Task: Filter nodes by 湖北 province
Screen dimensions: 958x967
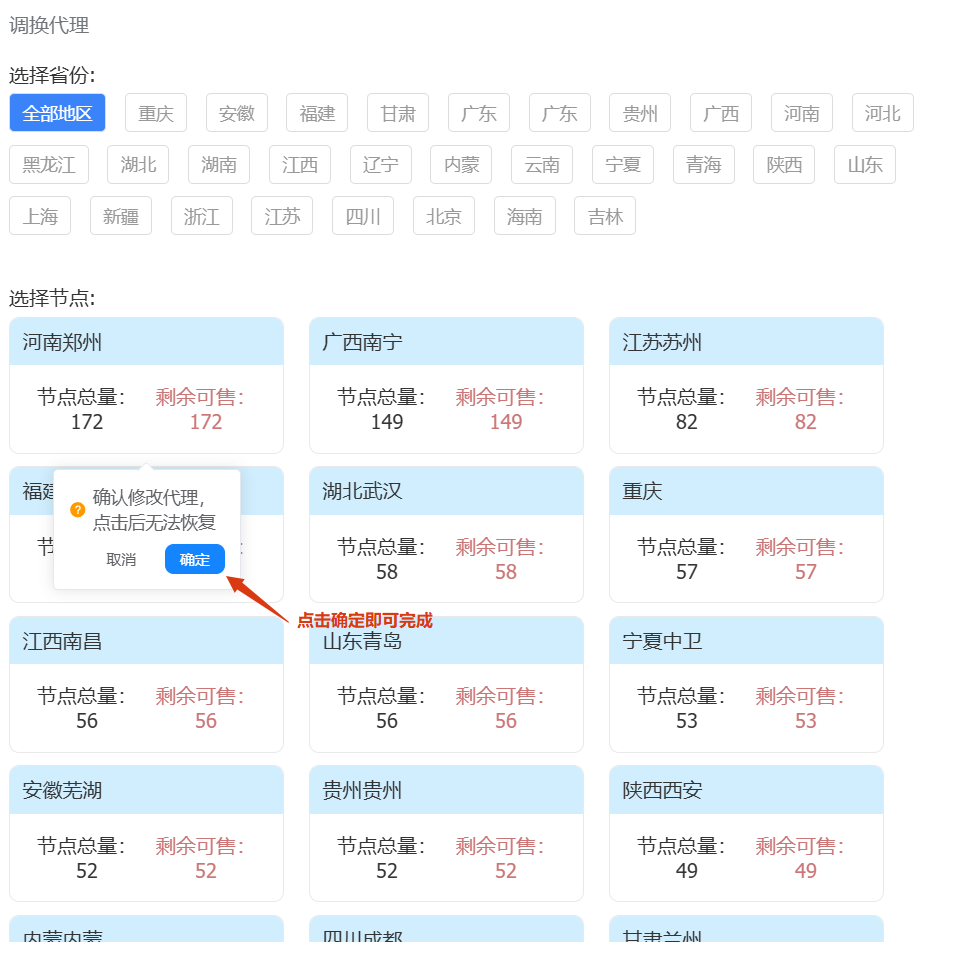Action: tap(138, 165)
